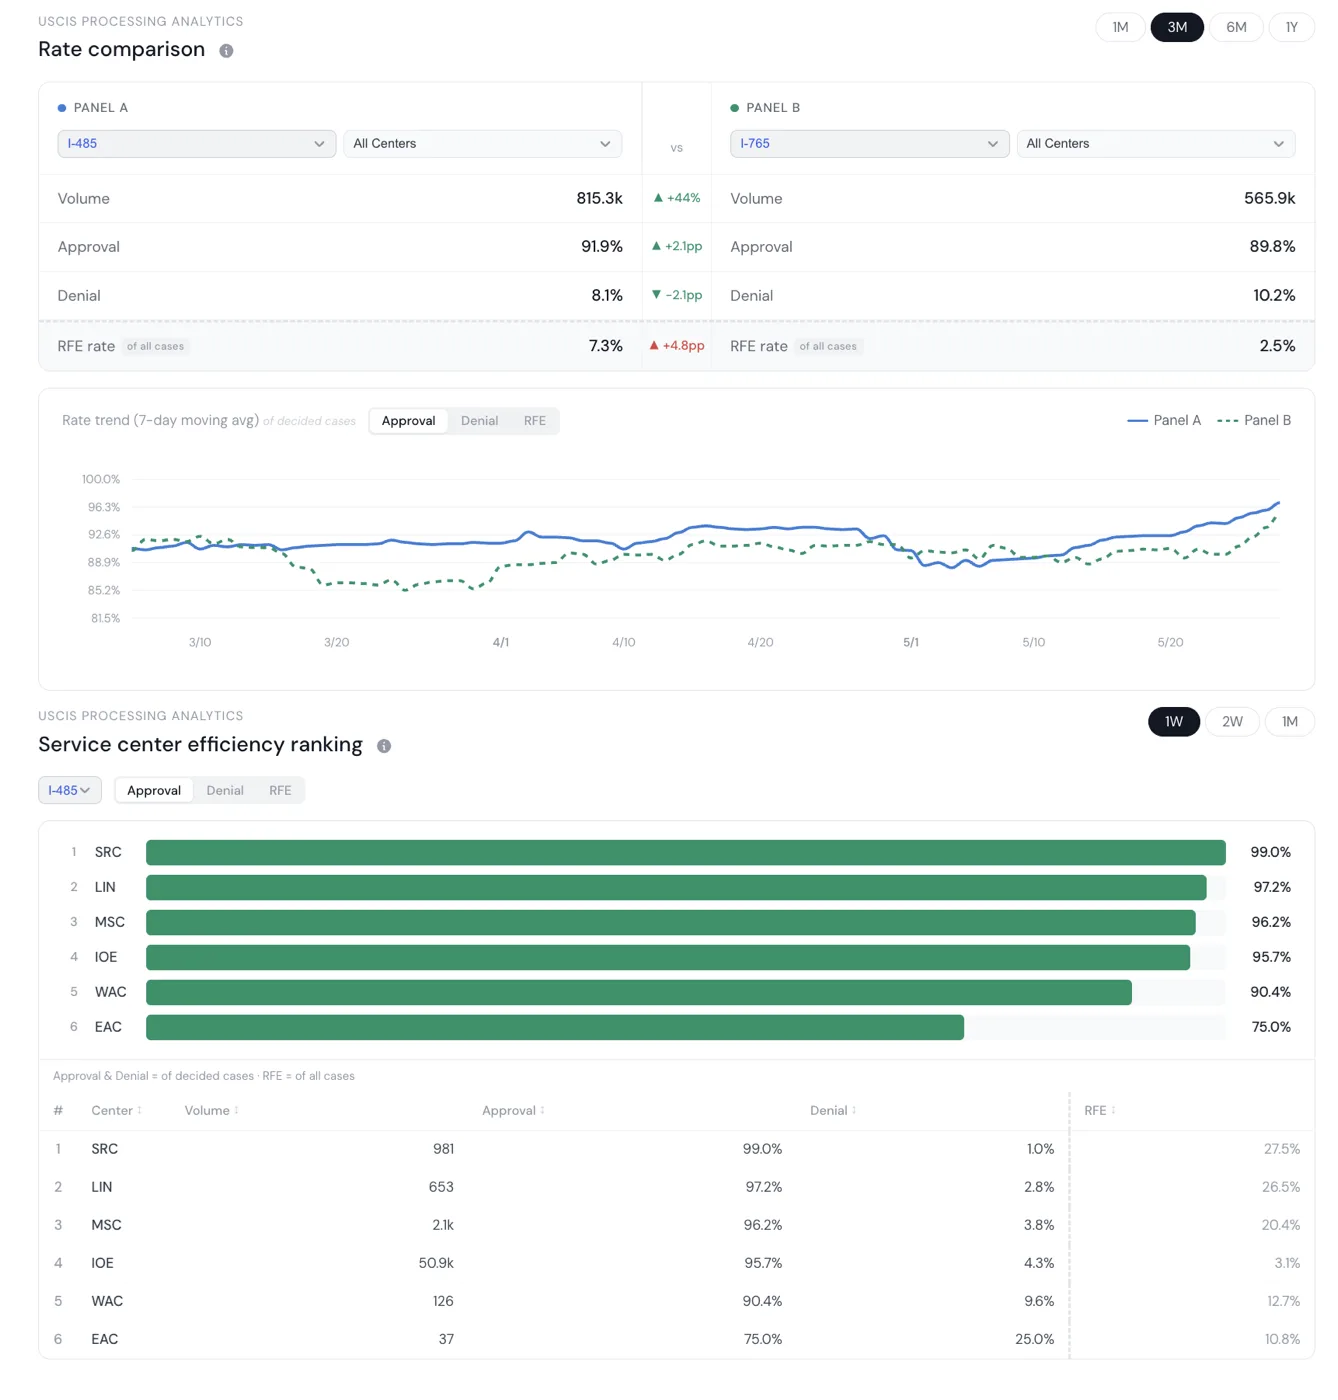Click Panel A Denial value 8.1%

pos(607,296)
